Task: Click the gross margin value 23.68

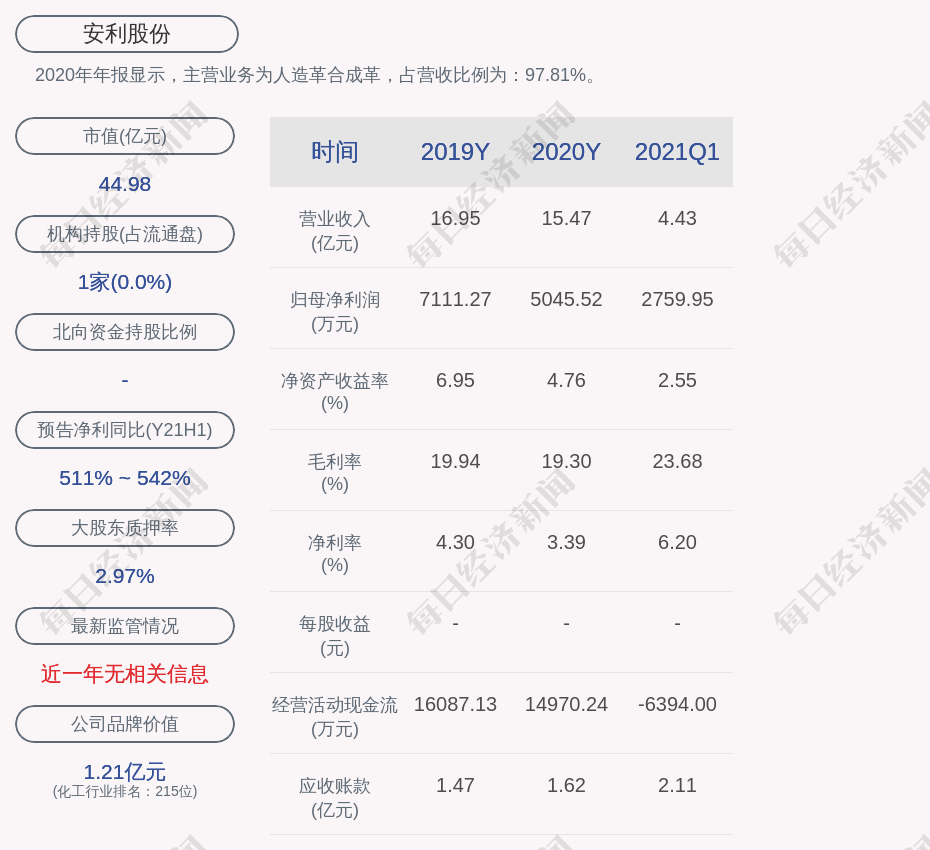Action: click(677, 461)
